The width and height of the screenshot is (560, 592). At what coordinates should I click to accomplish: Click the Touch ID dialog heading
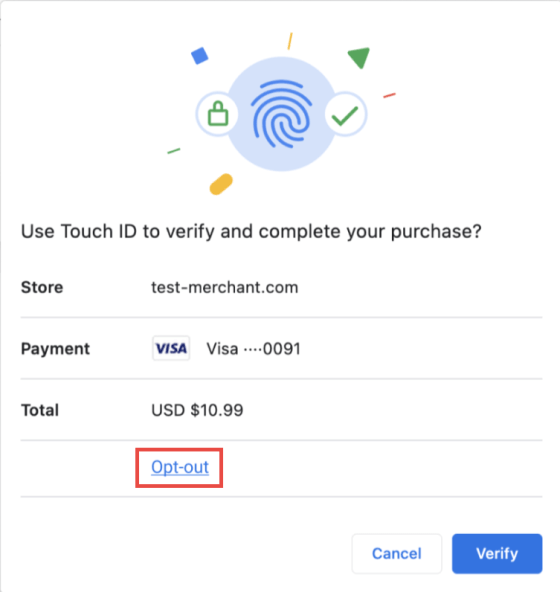(251, 231)
